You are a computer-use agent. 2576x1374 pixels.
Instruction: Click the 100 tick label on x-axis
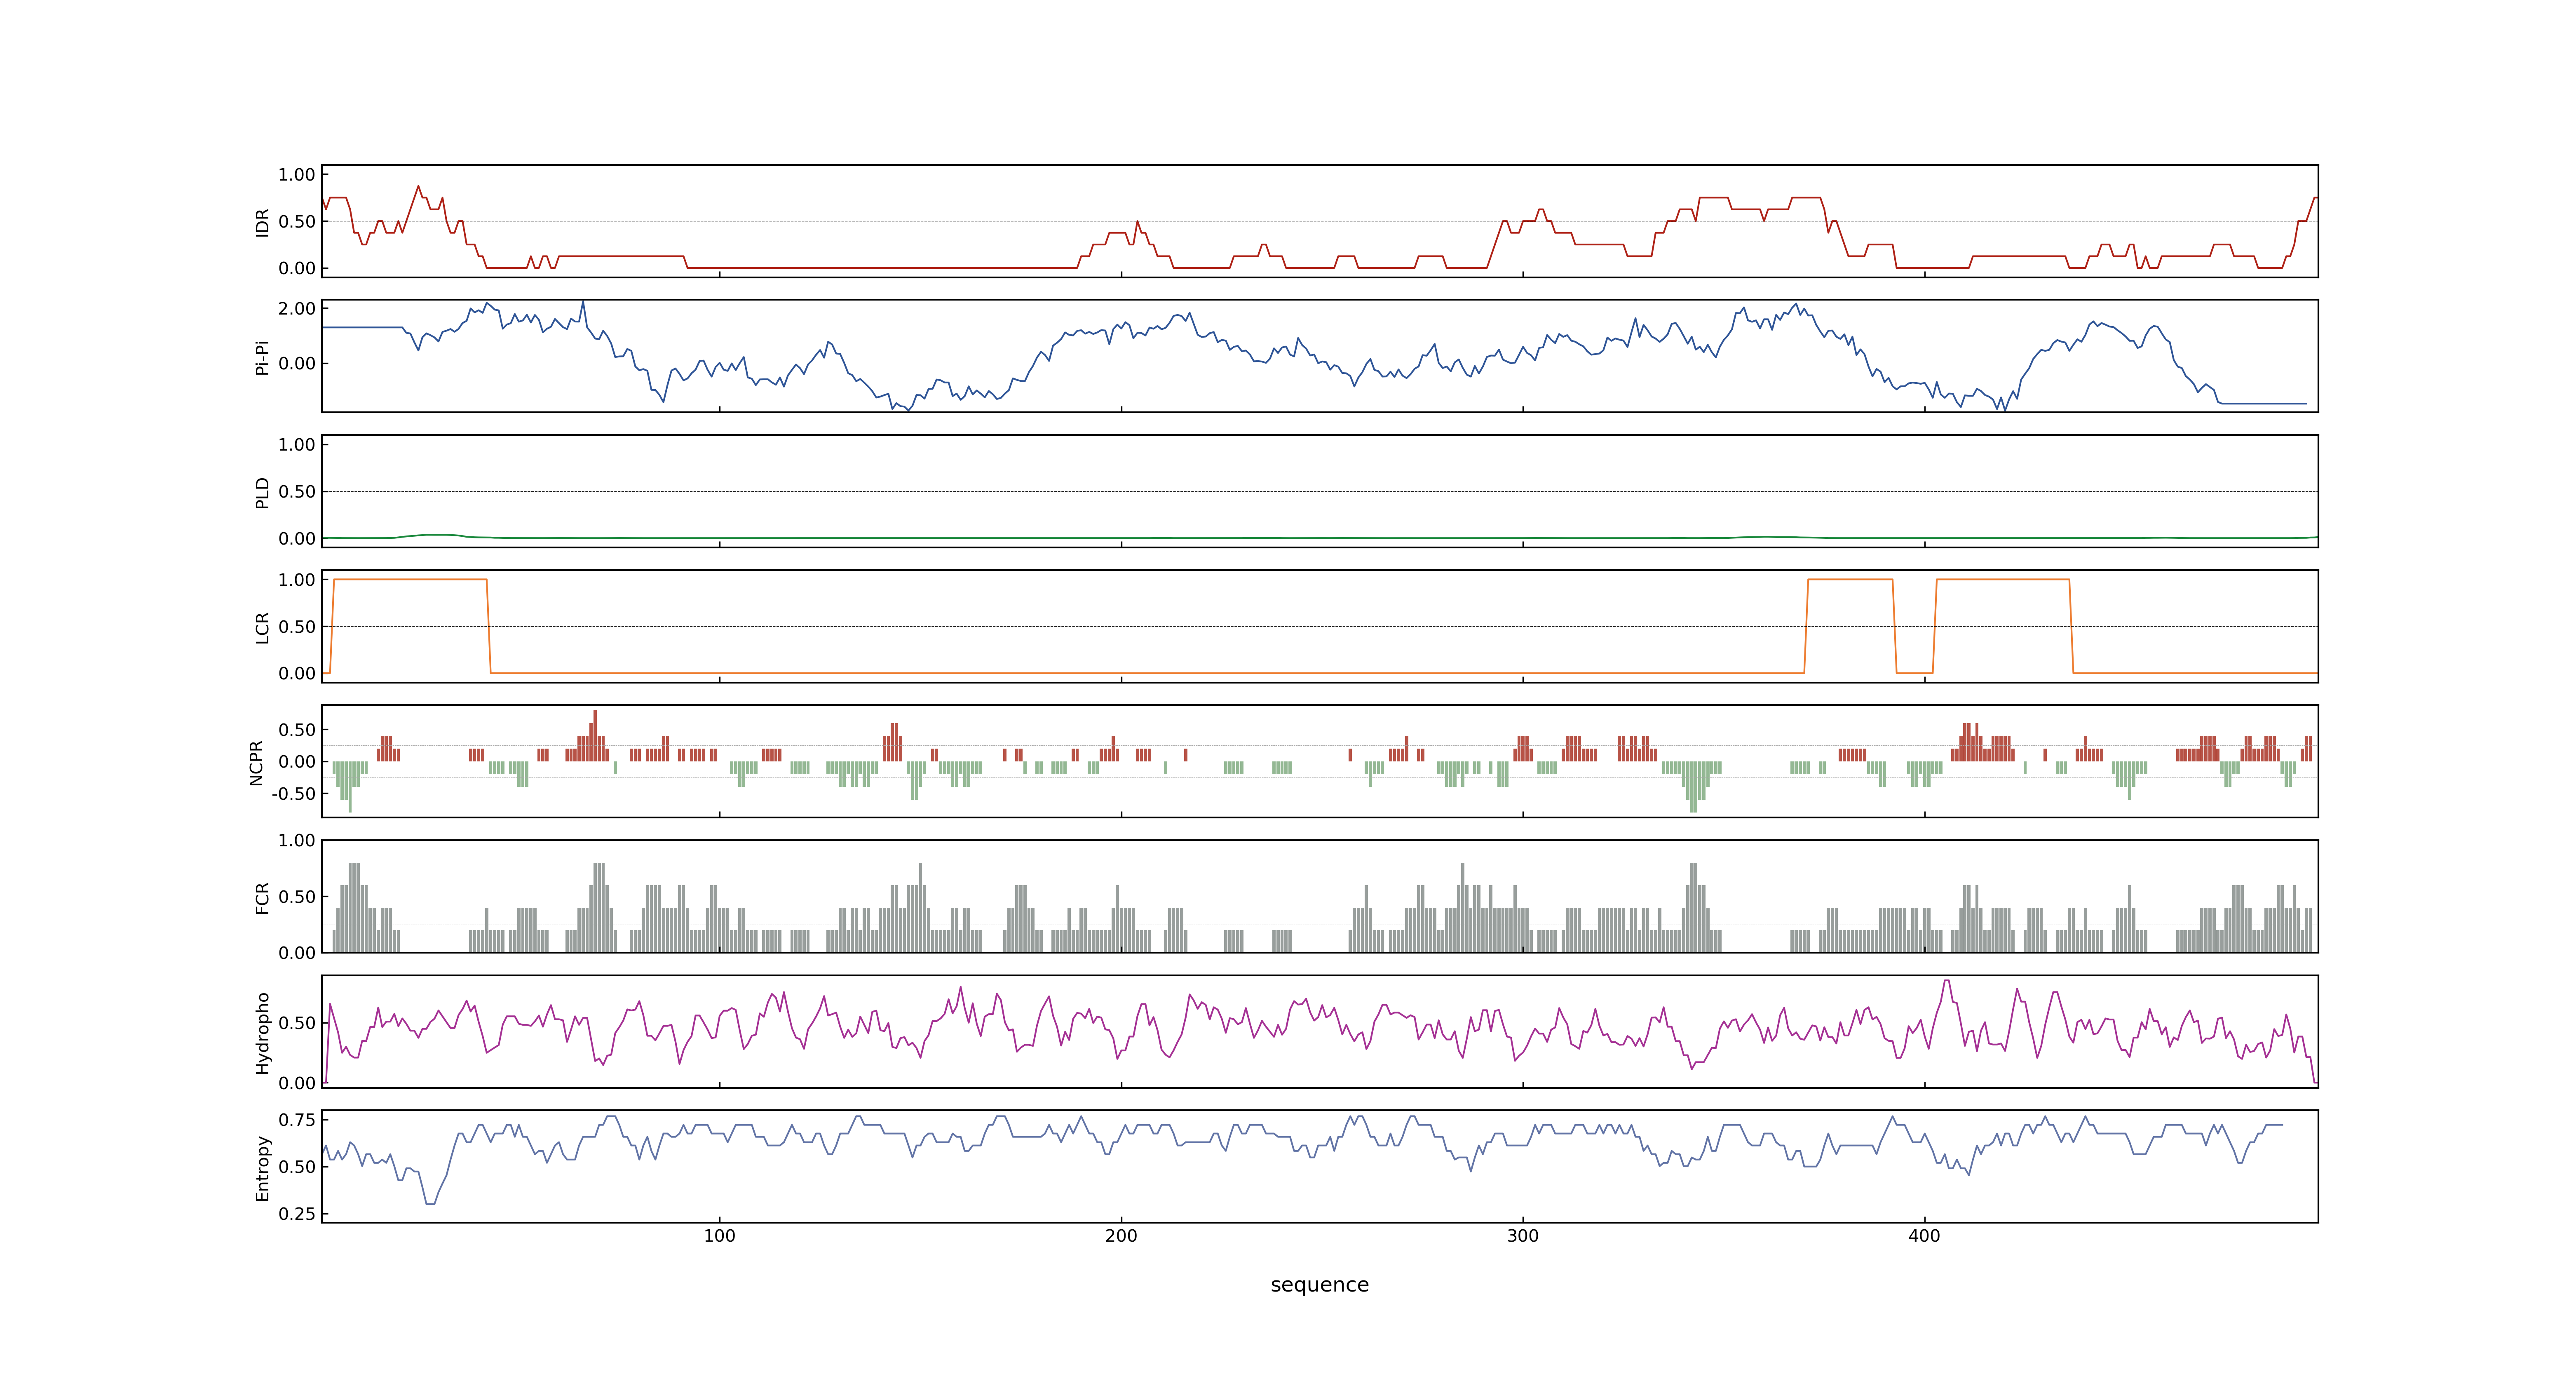click(719, 1235)
